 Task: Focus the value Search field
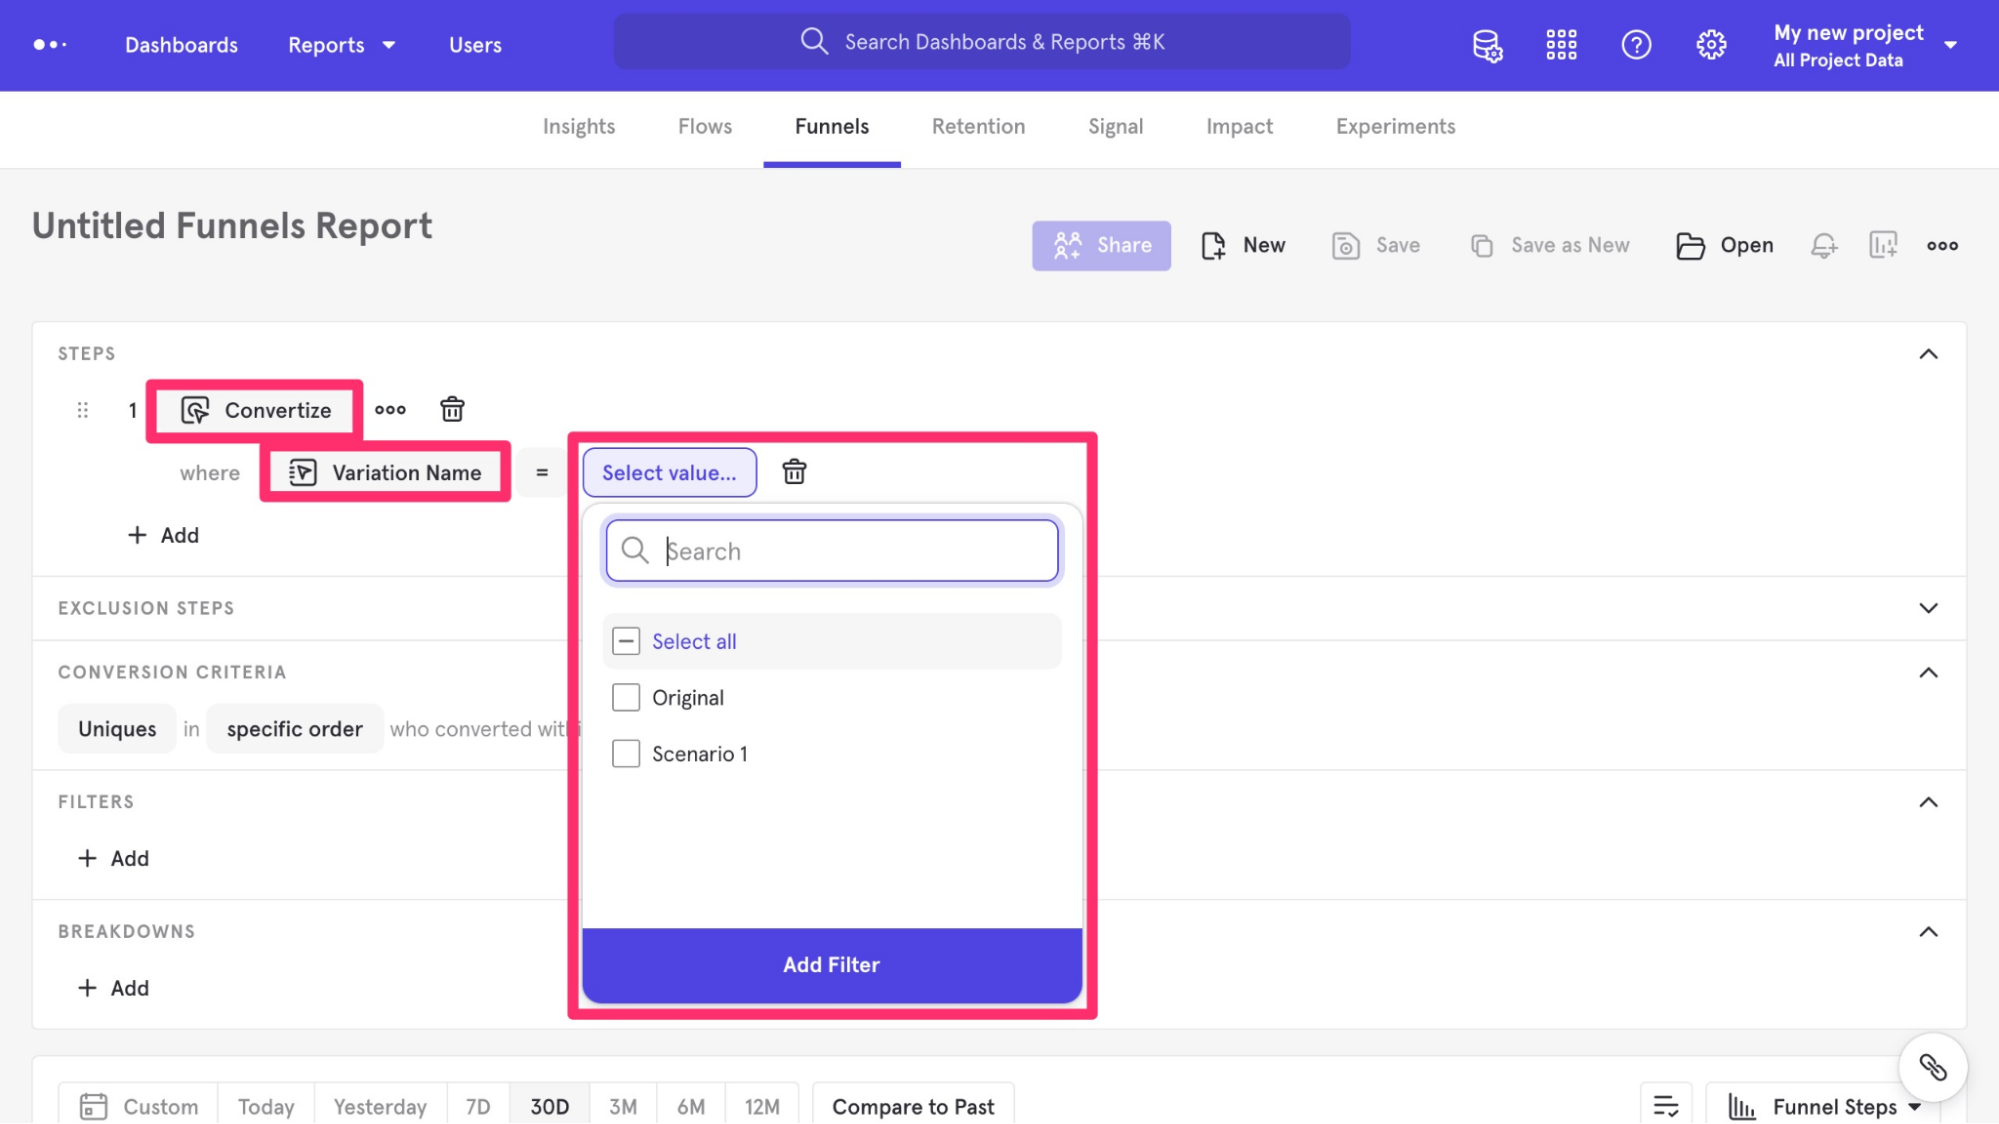(x=832, y=550)
